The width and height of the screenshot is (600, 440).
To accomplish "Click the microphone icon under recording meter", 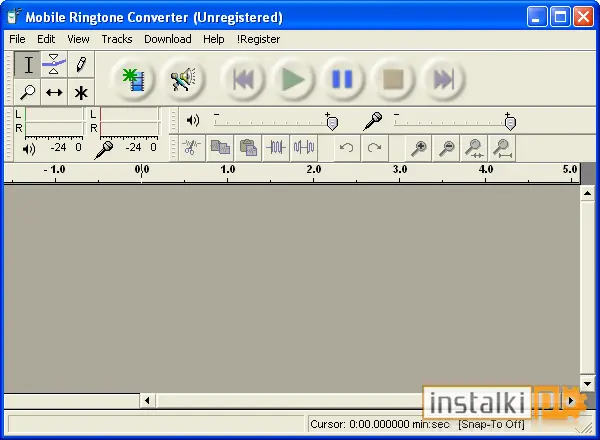I will click(104, 150).
